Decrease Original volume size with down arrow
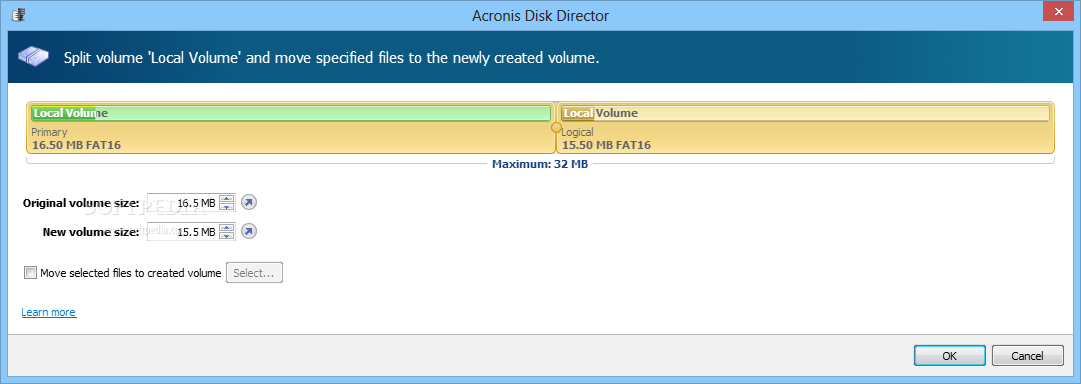The height and width of the screenshot is (384, 1081). click(227, 207)
